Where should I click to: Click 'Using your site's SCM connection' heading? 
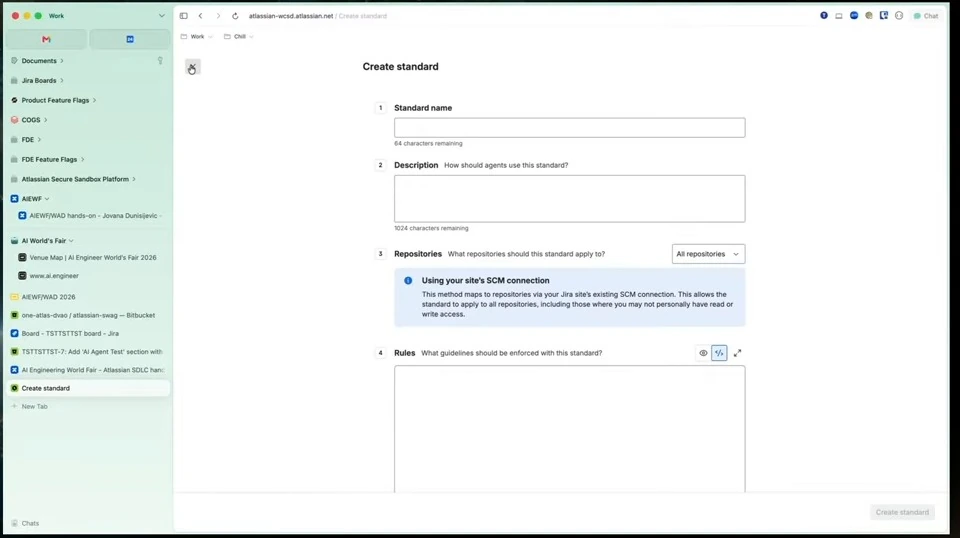tap(486, 281)
